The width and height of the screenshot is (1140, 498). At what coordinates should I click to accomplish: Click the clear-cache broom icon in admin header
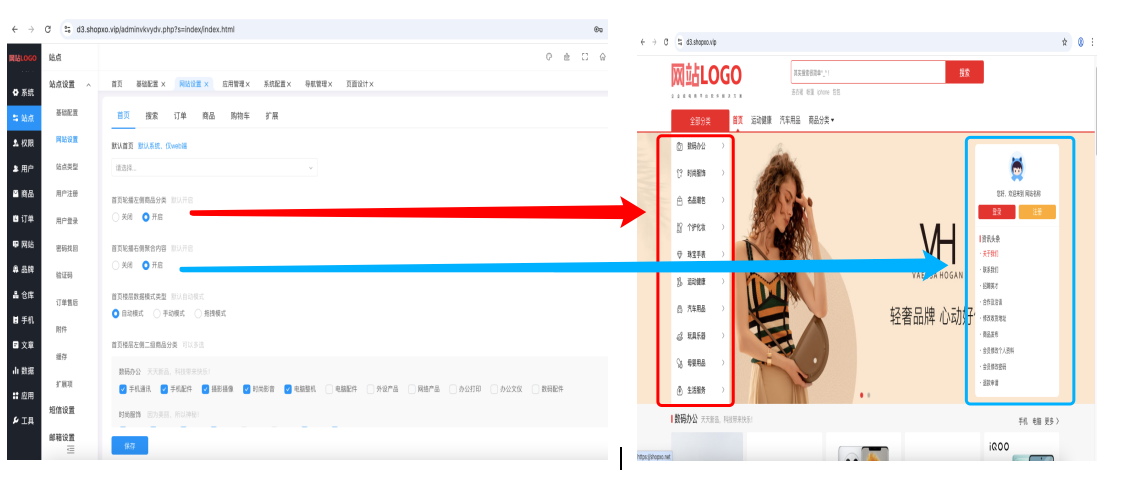click(567, 57)
